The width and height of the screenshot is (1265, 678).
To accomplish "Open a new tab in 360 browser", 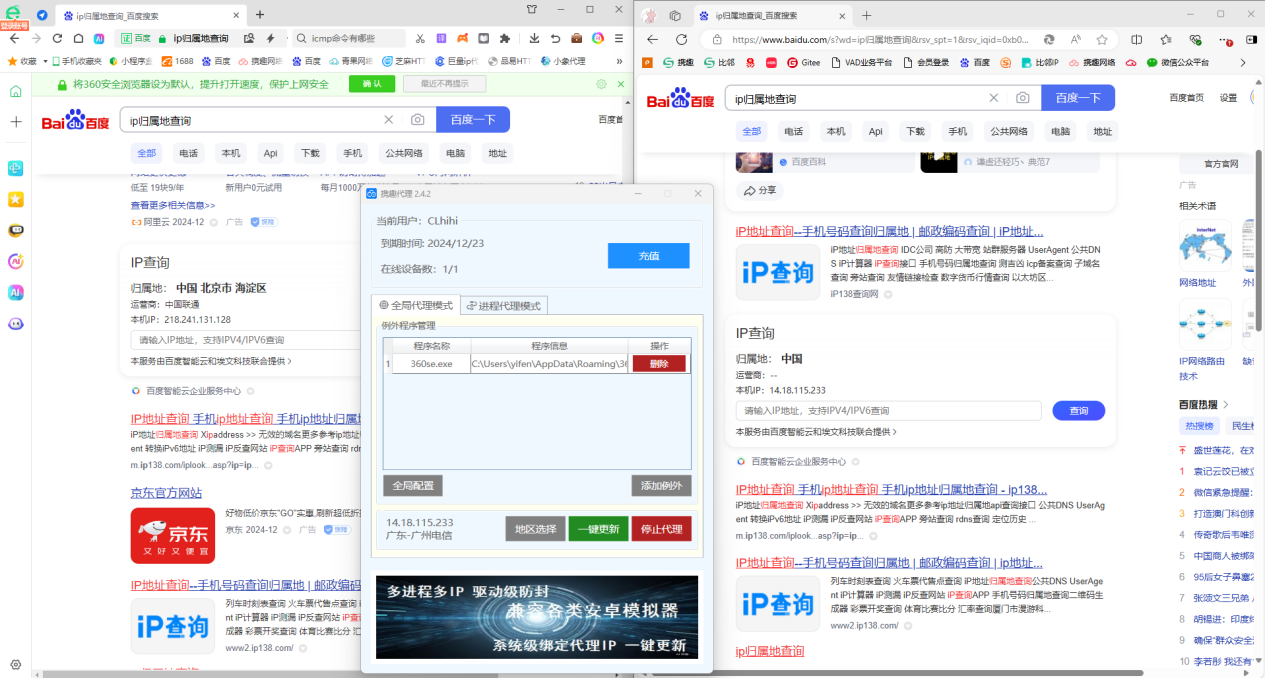I will coord(260,15).
